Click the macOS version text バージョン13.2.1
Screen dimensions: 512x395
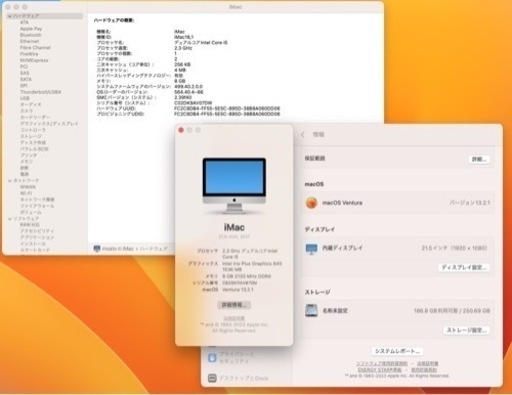(470, 203)
